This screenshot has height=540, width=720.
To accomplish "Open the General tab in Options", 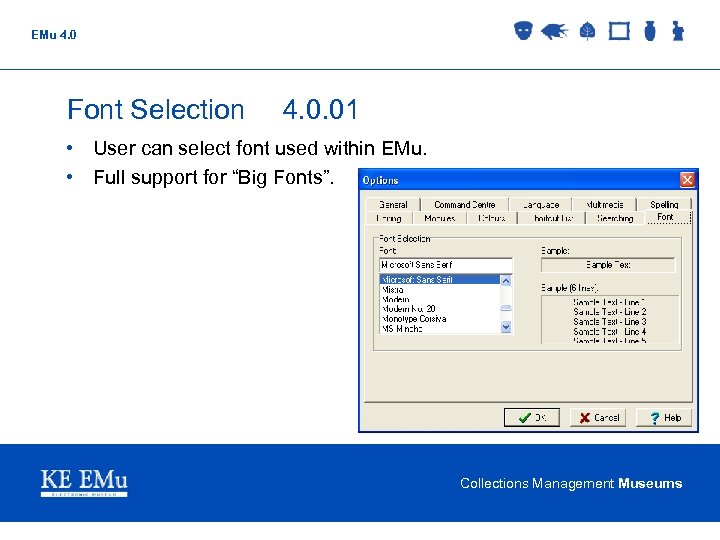I will [x=393, y=204].
